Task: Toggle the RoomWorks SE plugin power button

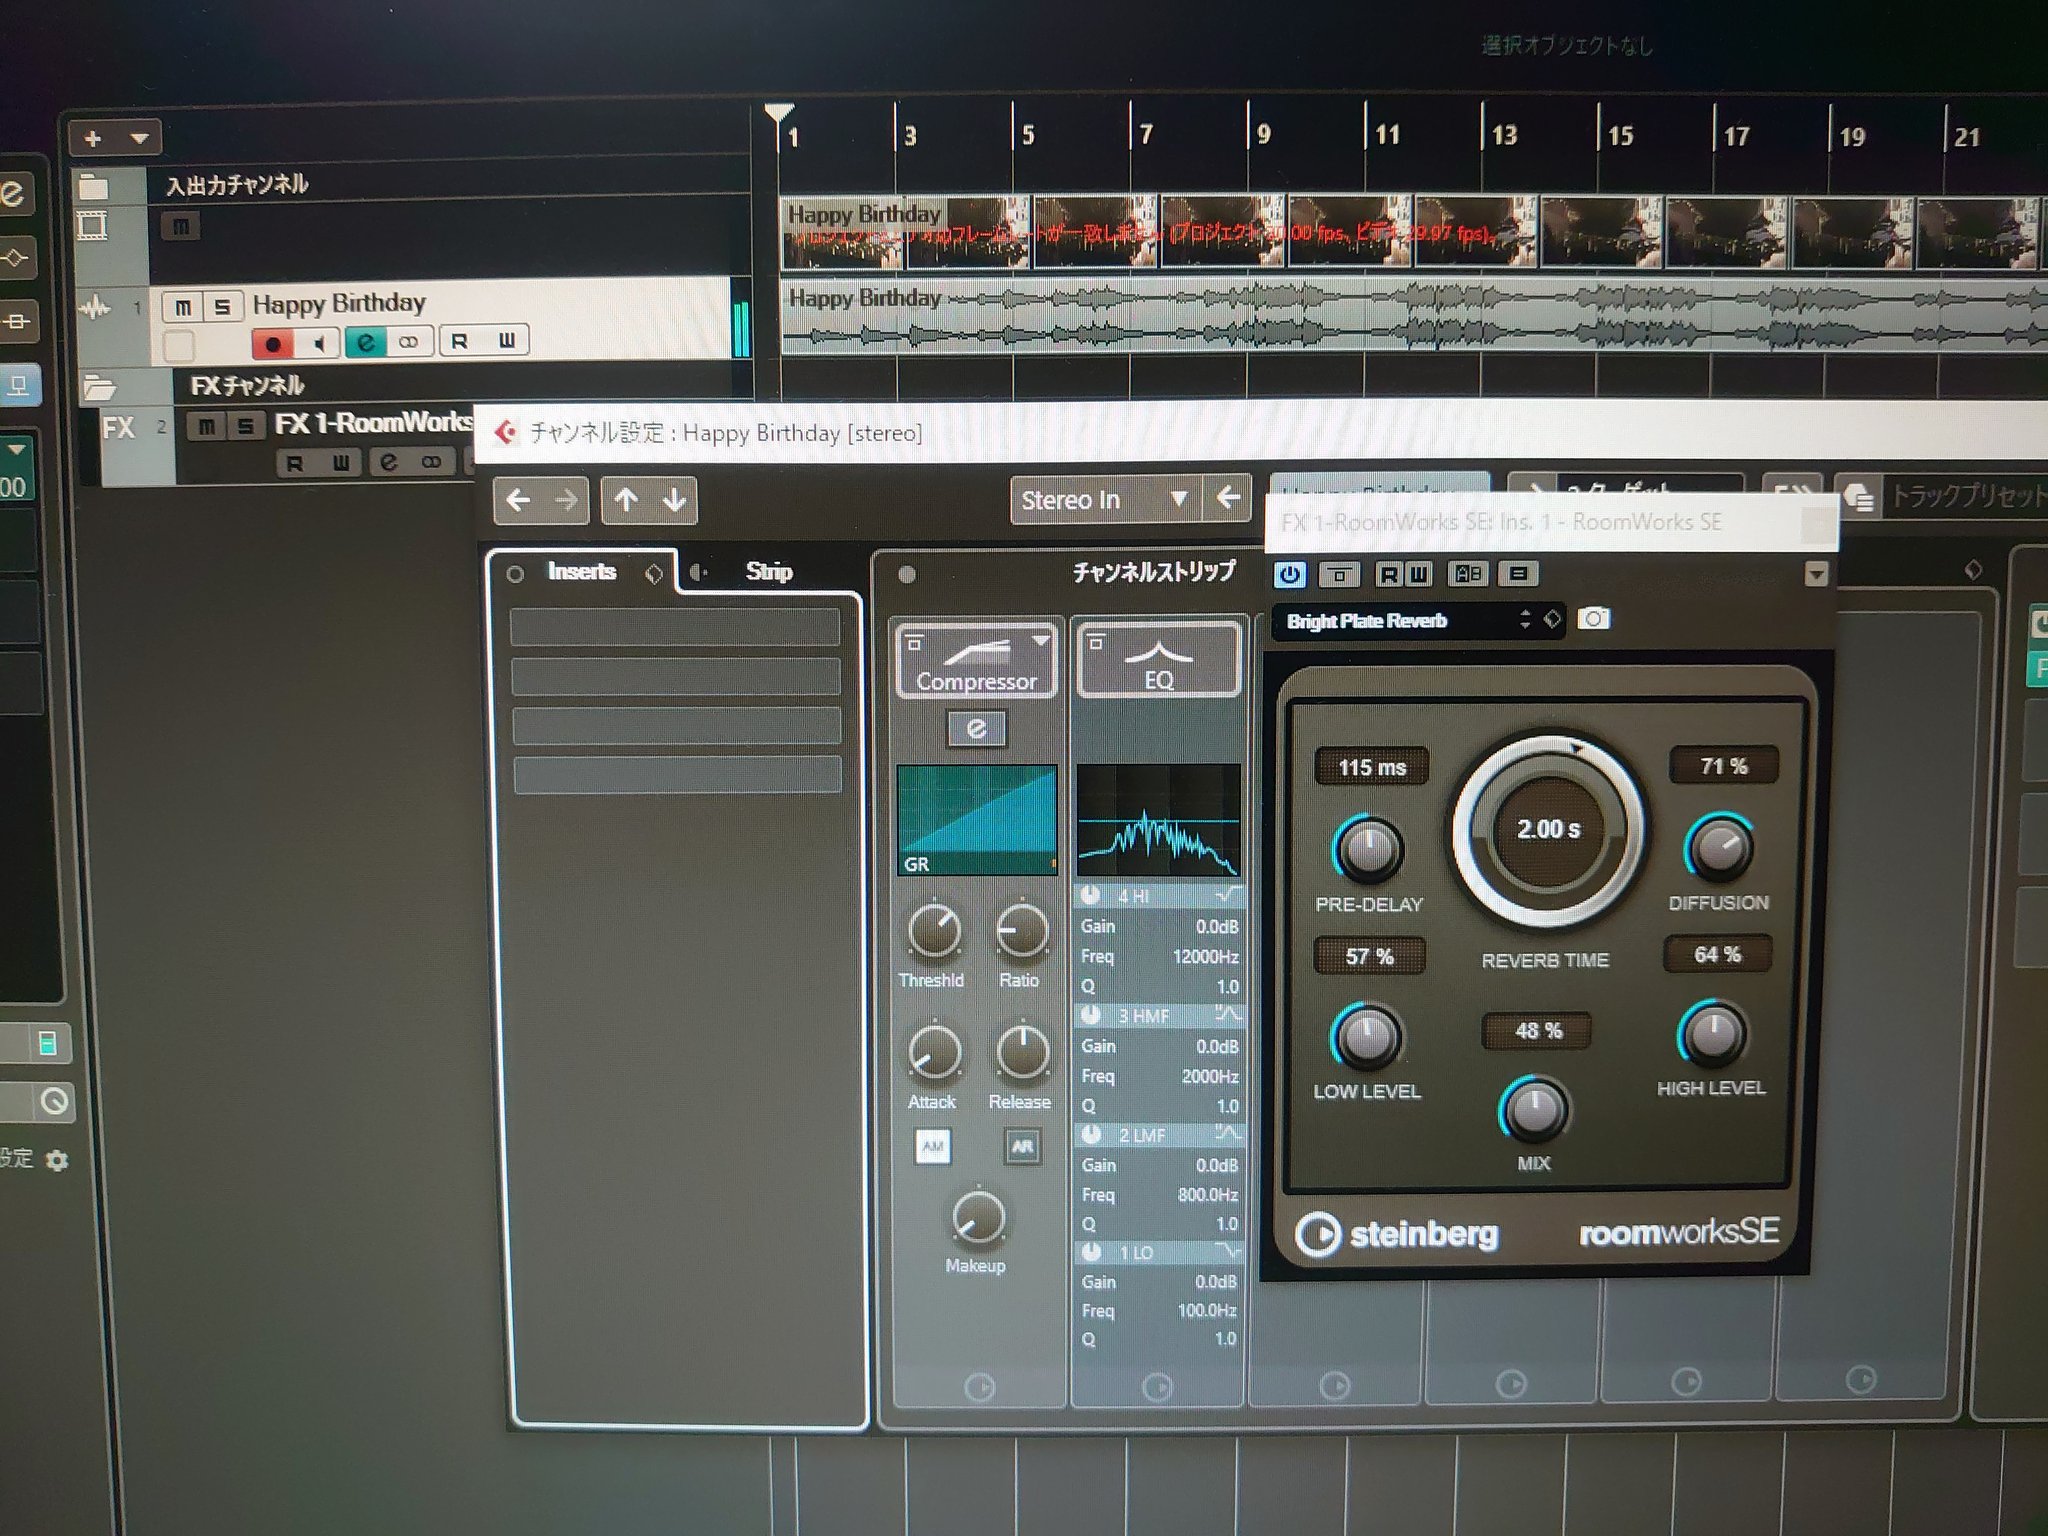Action: pyautogui.click(x=1290, y=574)
